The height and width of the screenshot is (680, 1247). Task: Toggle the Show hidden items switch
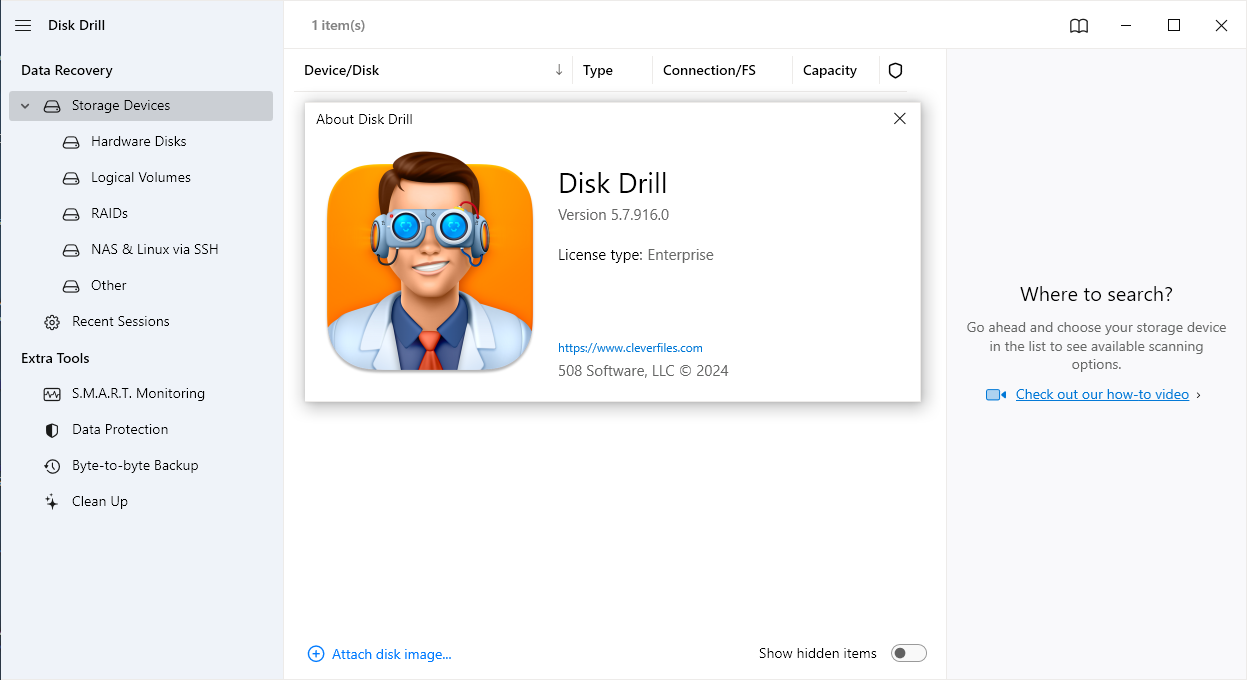(x=909, y=653)
